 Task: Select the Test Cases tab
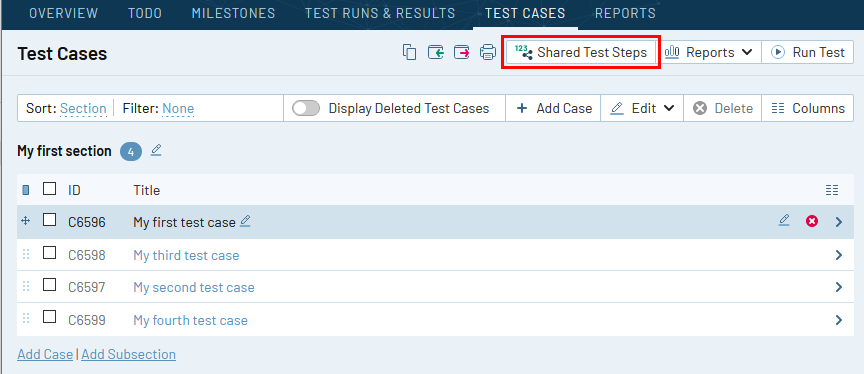point(525,13)
